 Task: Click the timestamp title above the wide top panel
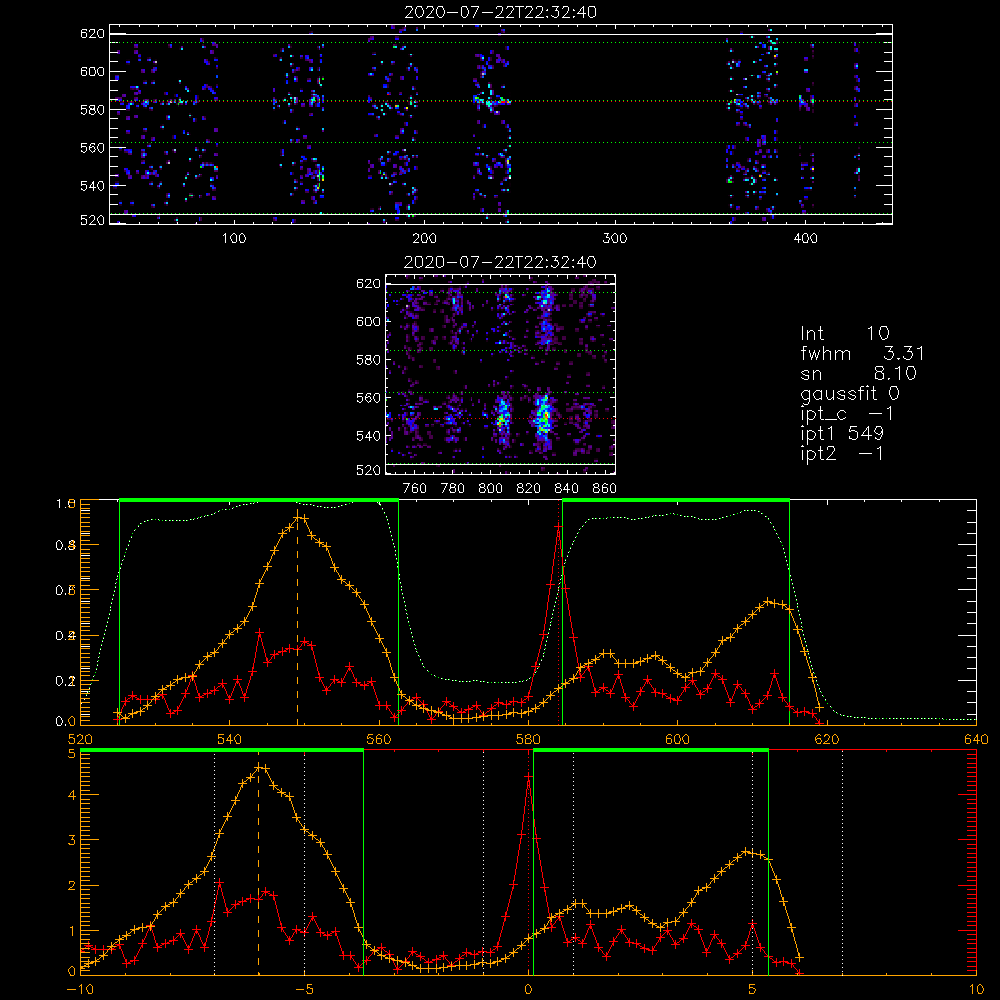(500, 12)
